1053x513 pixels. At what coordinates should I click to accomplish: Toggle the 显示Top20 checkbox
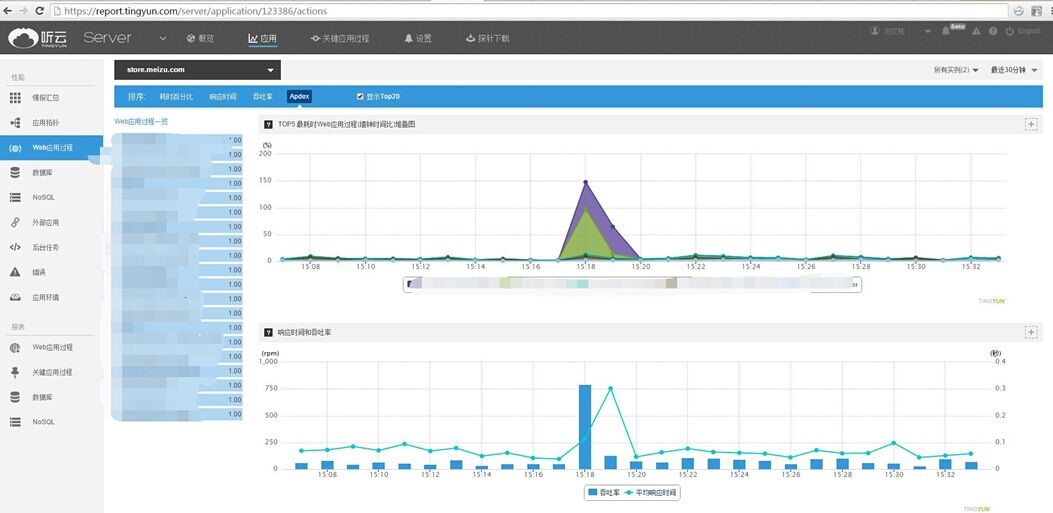(360, 97)
